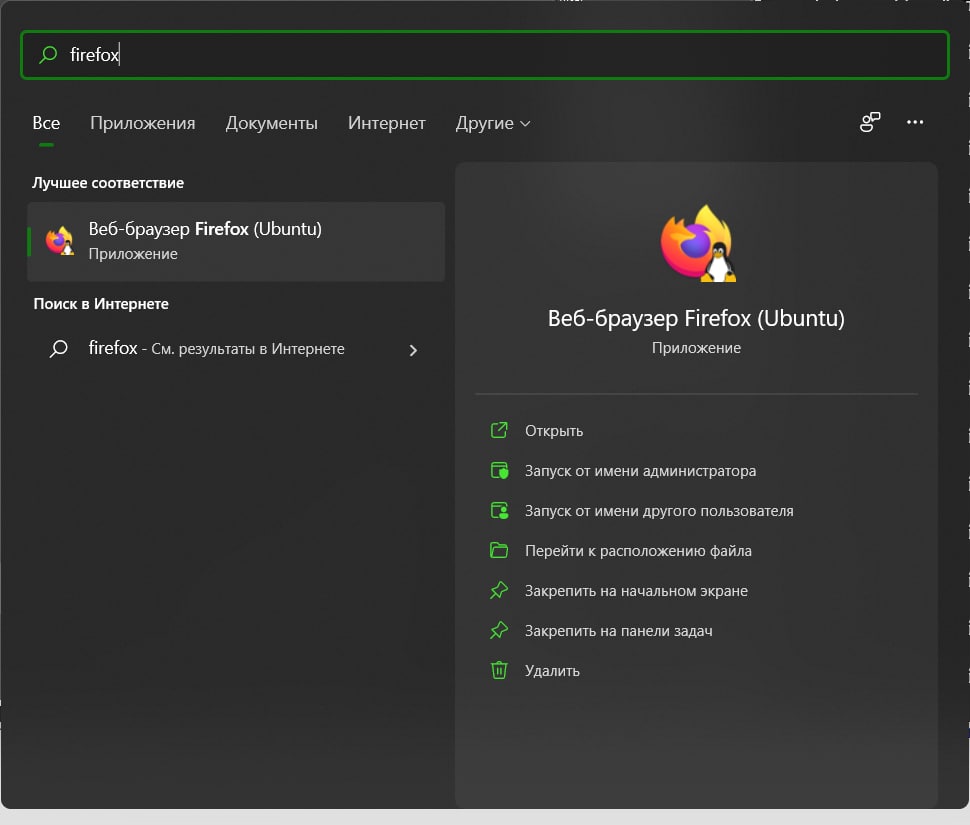
Task: Choose Запуск от имени другого пользователя
Action: 659,511
